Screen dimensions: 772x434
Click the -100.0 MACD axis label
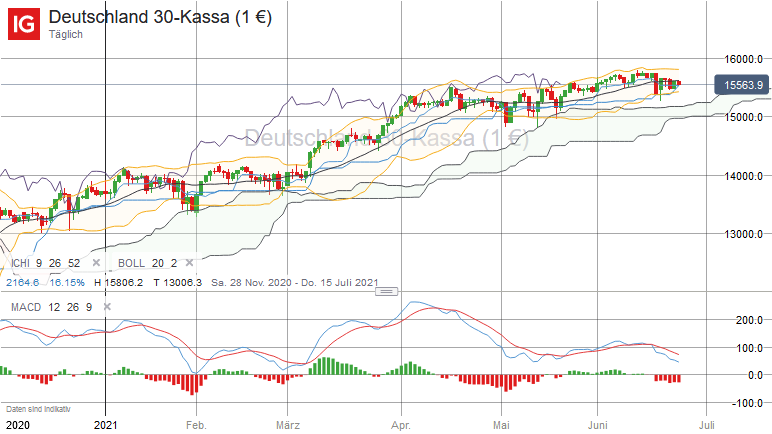click(747, 403)
